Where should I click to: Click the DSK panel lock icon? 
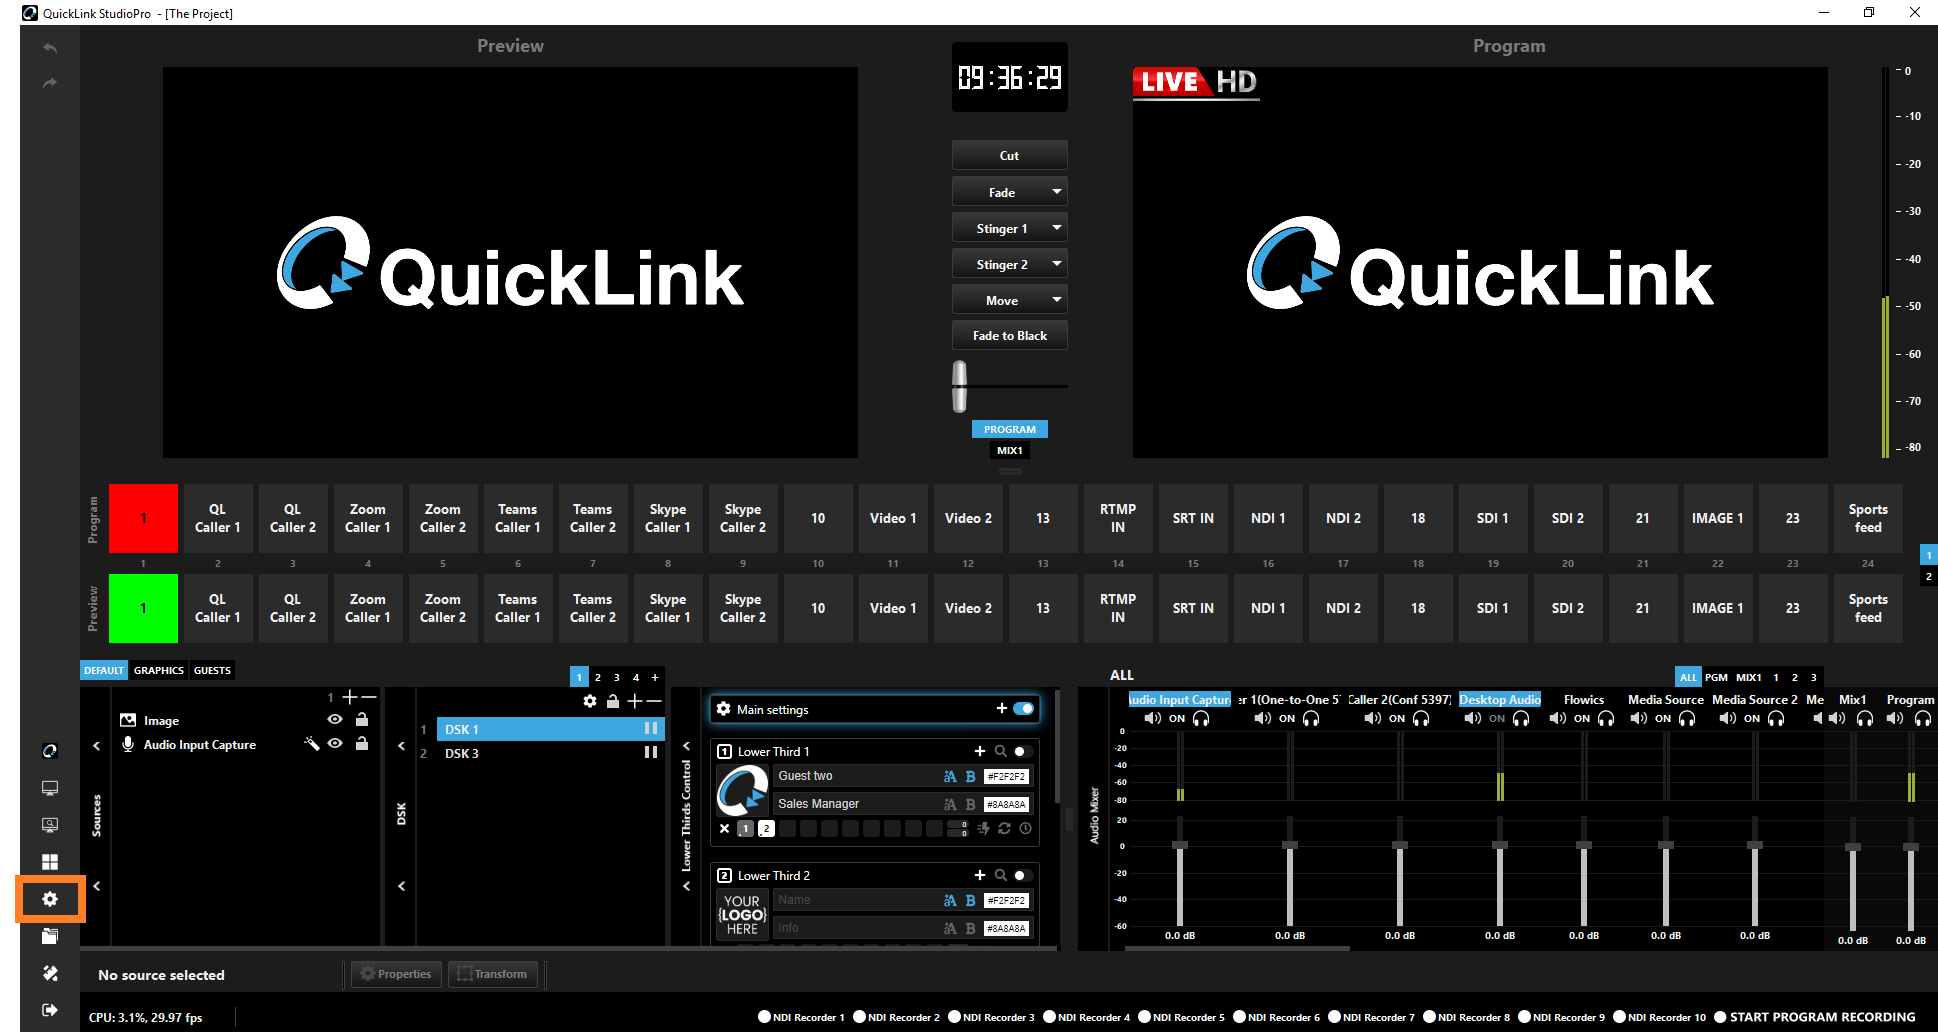click(612, 701)
